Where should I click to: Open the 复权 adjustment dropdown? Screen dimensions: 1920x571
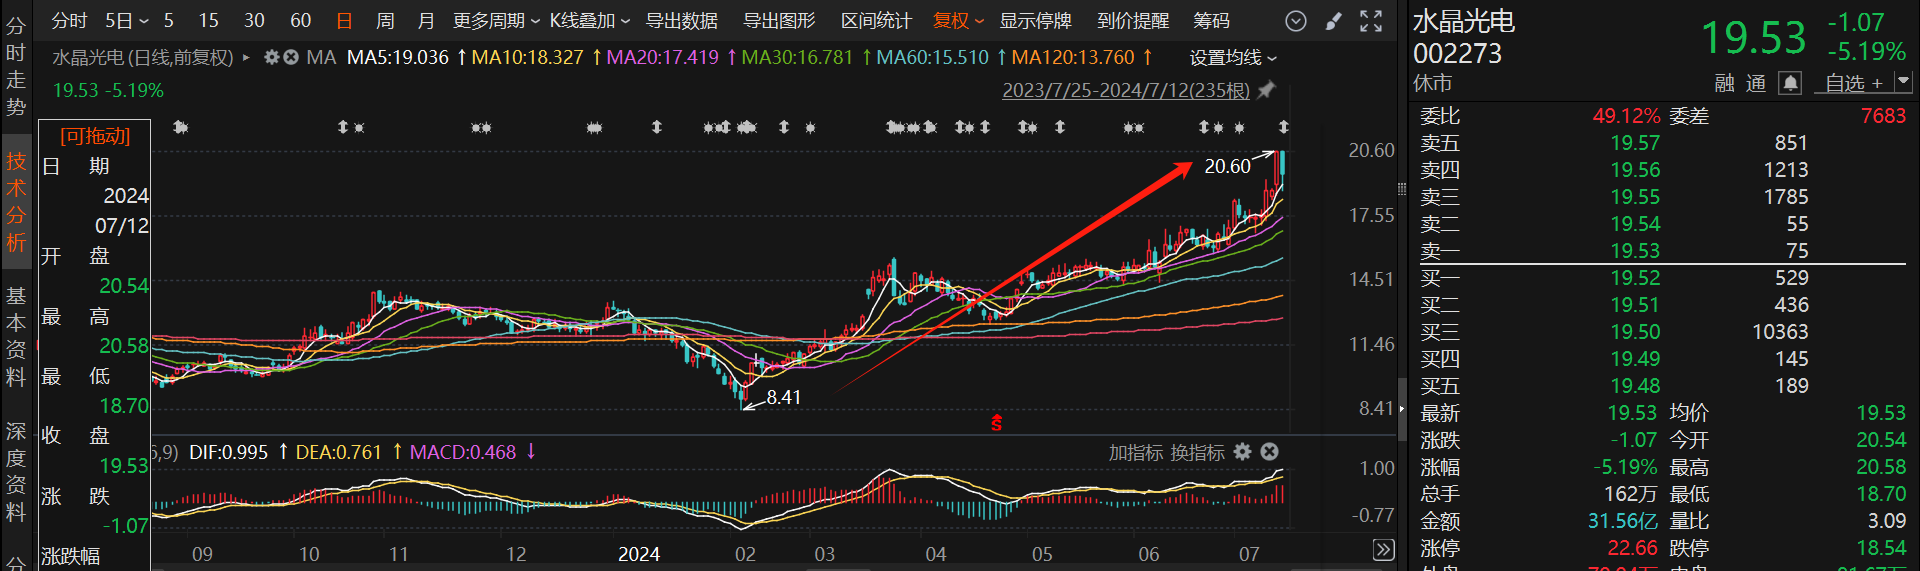tap(958, 21)
